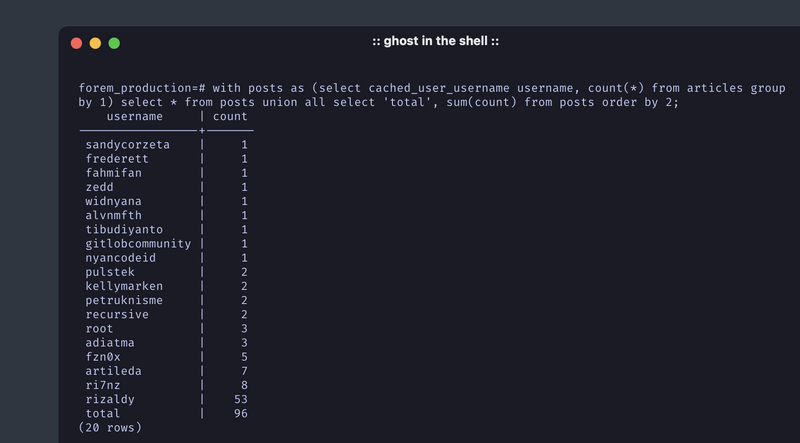This screenshot has height=443, width=800.
Task: Select the sandycorzeta username row
Action: pyautogui.click(x=128, y=145)
